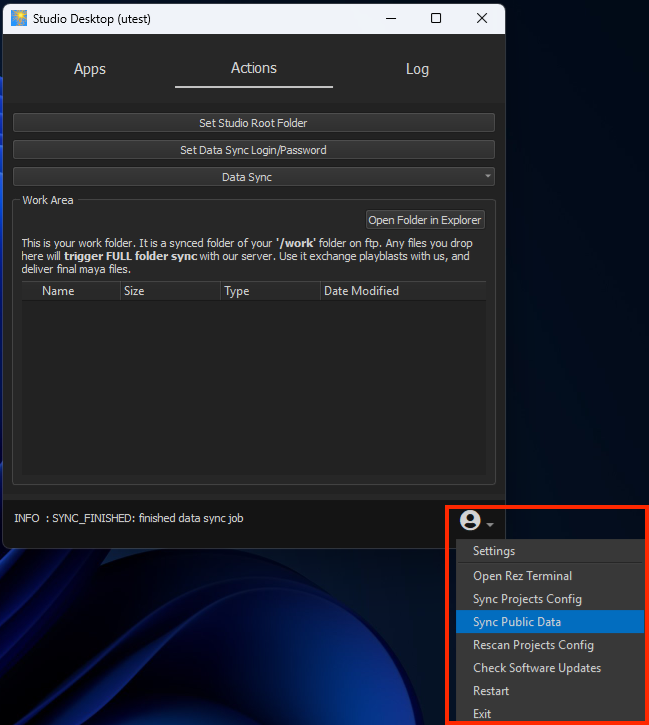The width and height of the screenshot is (649, 725).
Task: Switch to the Apps tab
Action: (x=89, y=69)
